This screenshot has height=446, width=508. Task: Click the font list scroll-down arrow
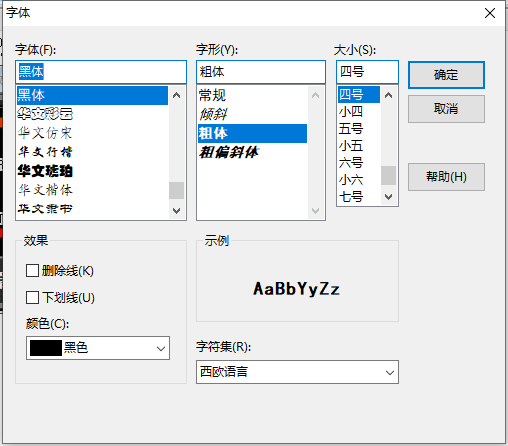(x=177, y=210)
